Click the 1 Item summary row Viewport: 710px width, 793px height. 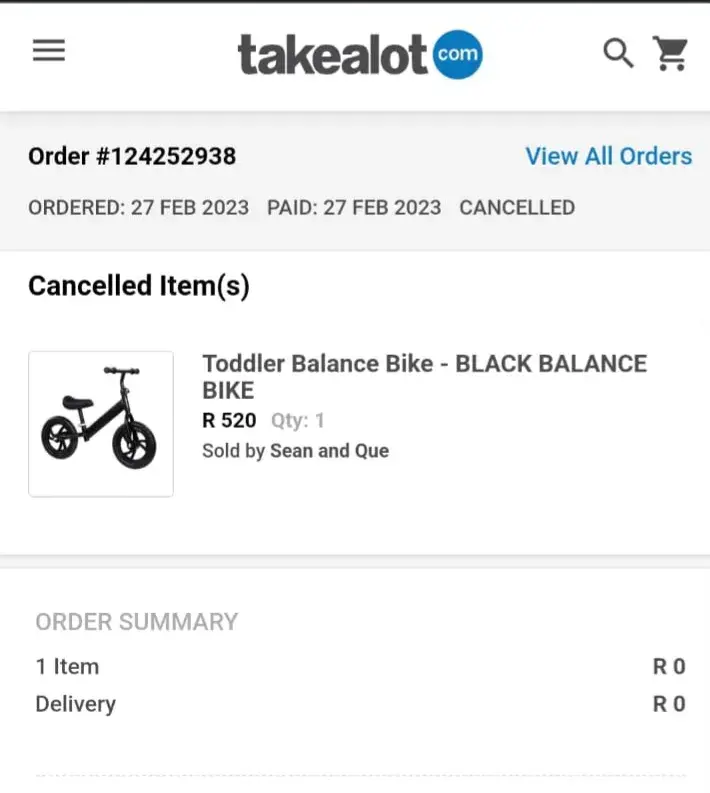point(67,667)
